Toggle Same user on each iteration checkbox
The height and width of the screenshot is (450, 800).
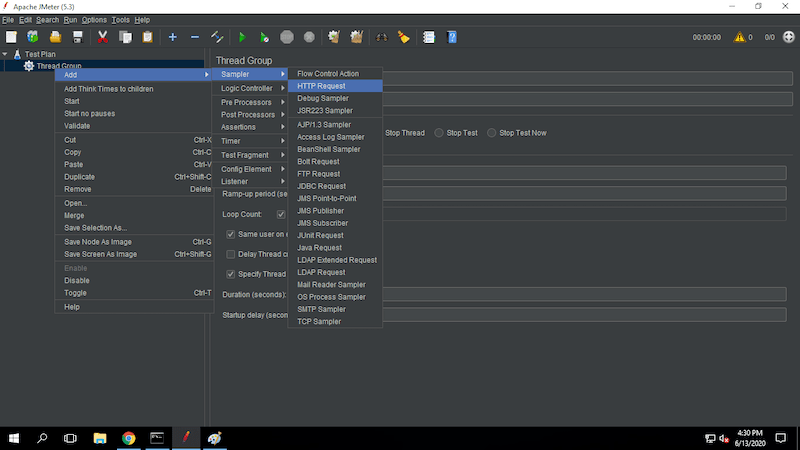point(231,234)
